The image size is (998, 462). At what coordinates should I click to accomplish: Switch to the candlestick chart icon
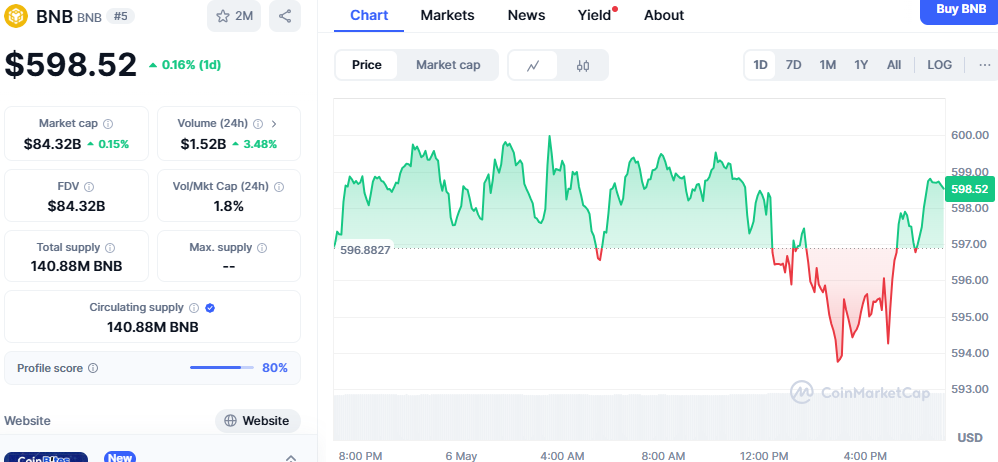583,65
